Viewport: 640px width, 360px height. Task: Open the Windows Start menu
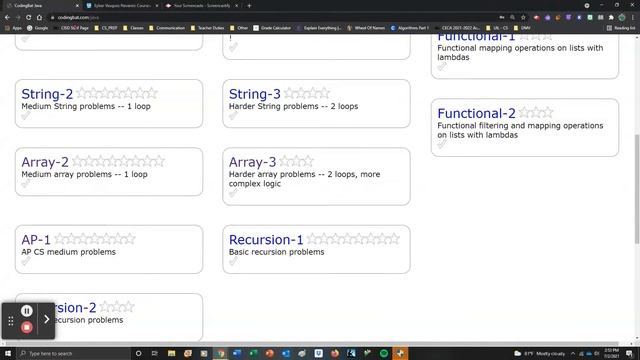click(8, 353)
